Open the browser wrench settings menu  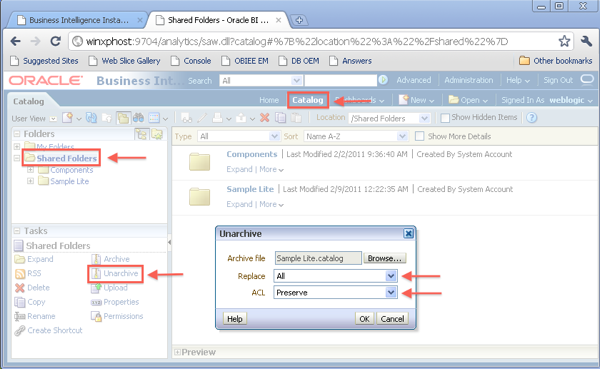pos(586,41)
